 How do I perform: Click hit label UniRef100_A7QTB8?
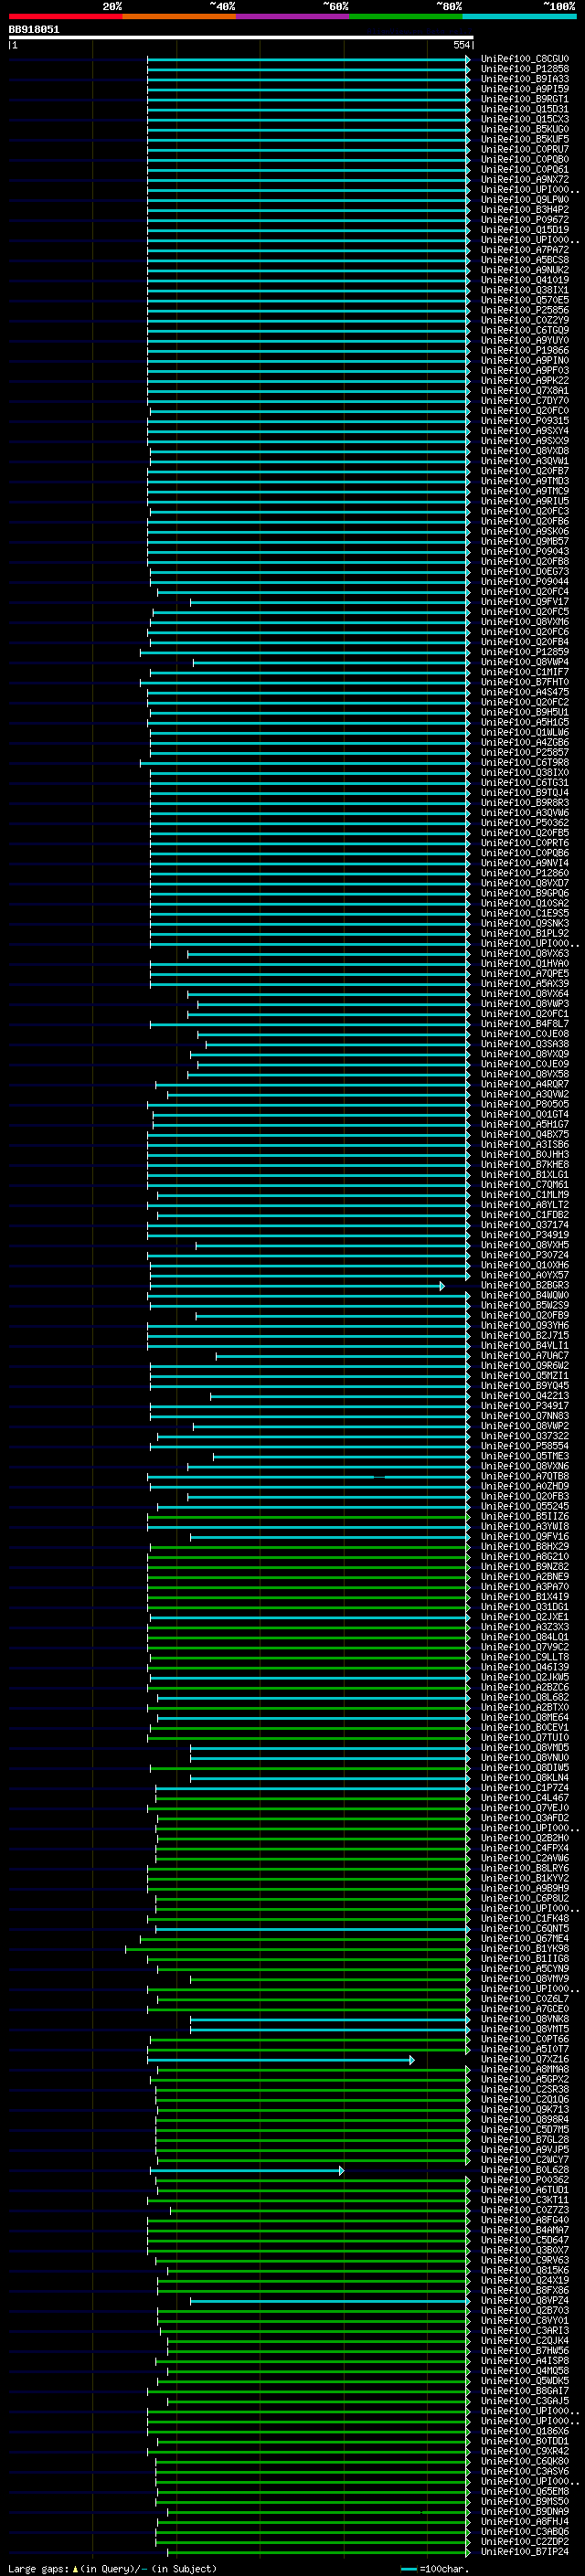pyautogui.click(x=524, y=1477)
